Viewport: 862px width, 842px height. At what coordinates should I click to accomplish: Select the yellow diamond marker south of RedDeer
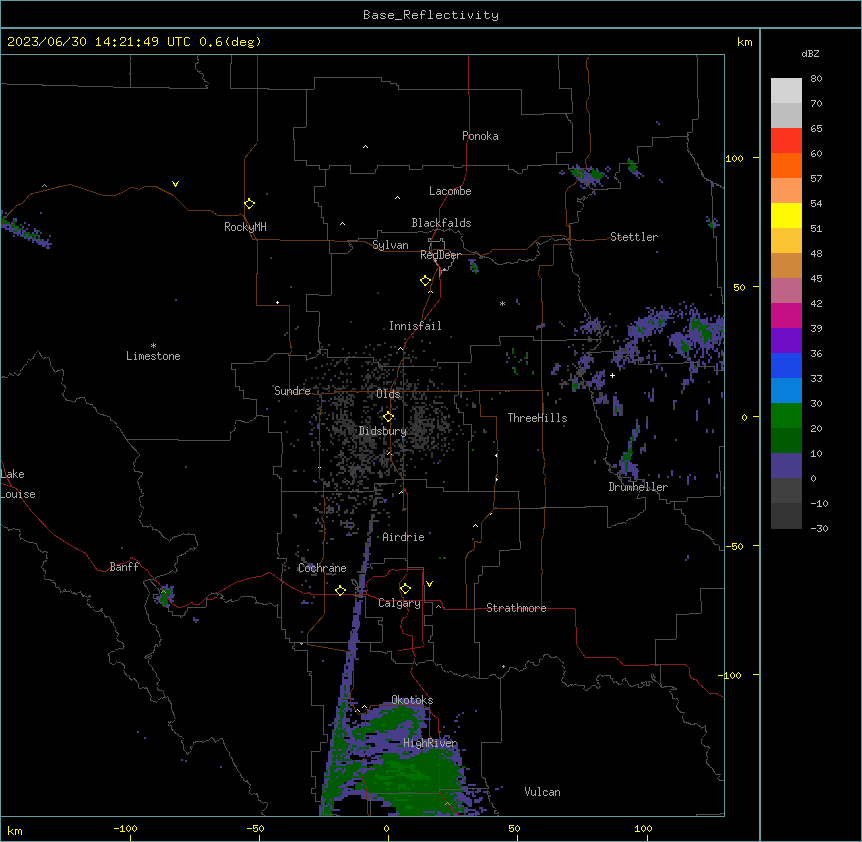pyautogui.click(x=426, y=281)
